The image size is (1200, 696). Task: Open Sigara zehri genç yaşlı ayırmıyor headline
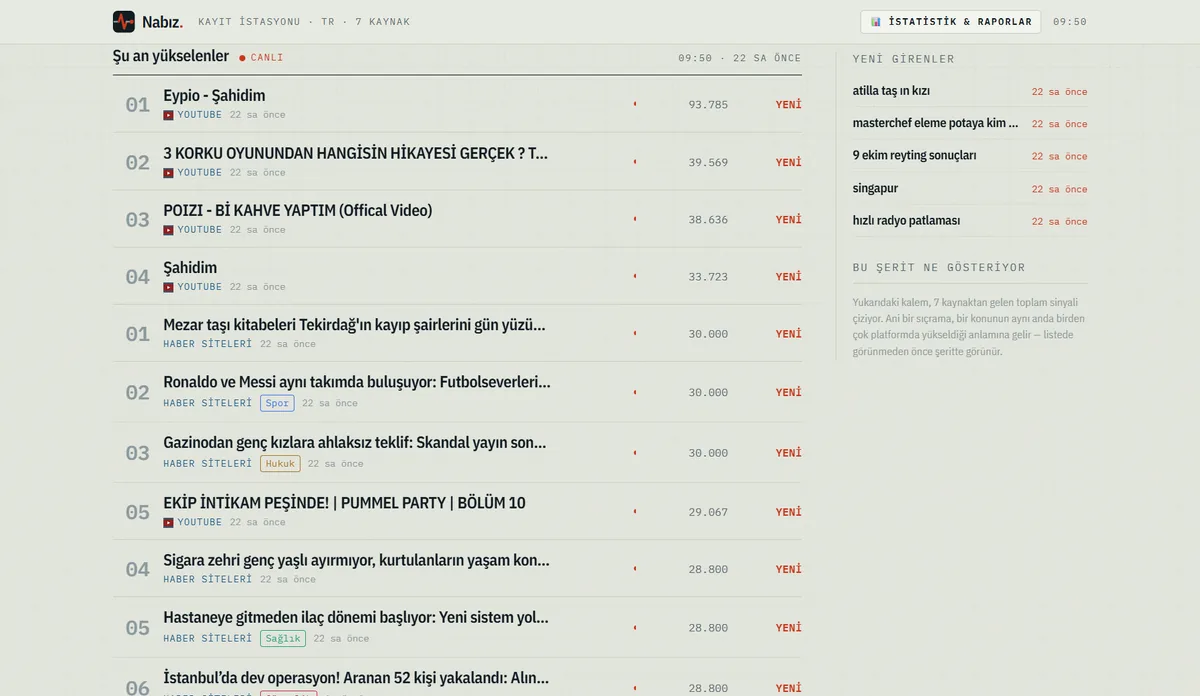click(x=356, y=560)
